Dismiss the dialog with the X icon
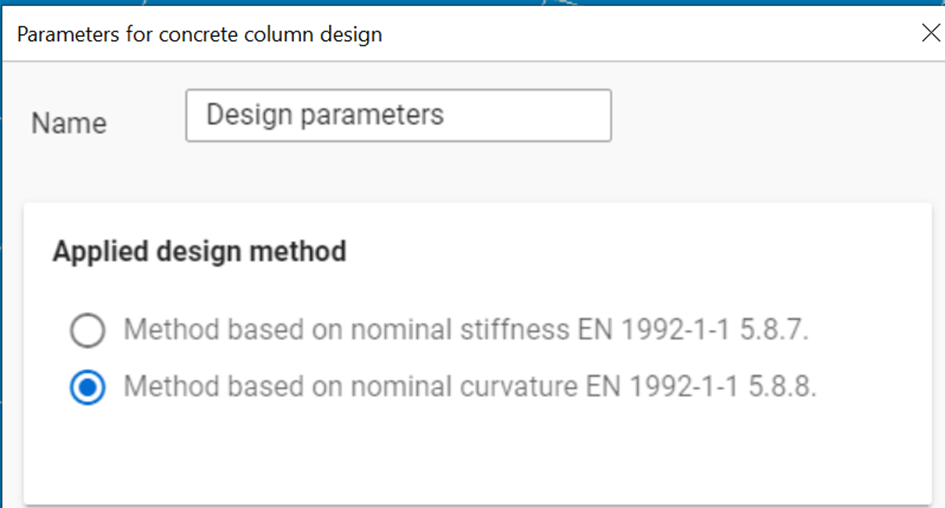 pyautogui.click(x=931, y=33)
